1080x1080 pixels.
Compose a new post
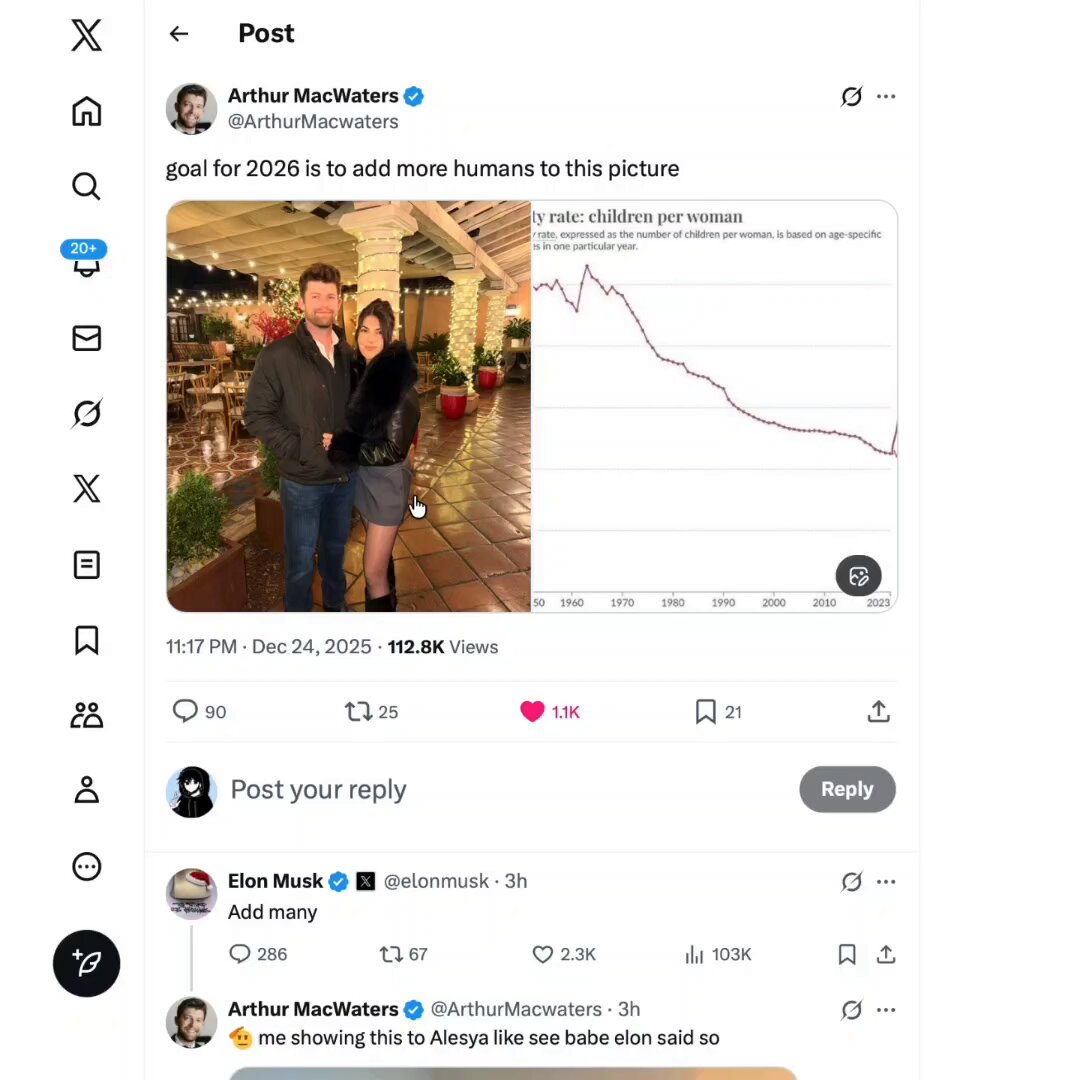87,963
